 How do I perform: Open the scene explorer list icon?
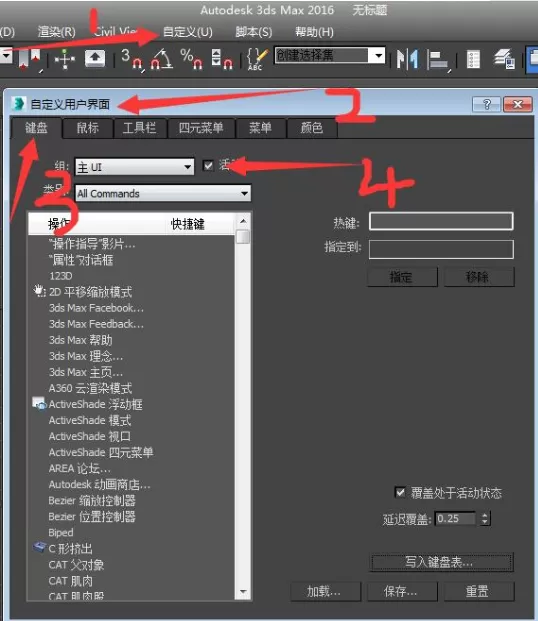473,59
